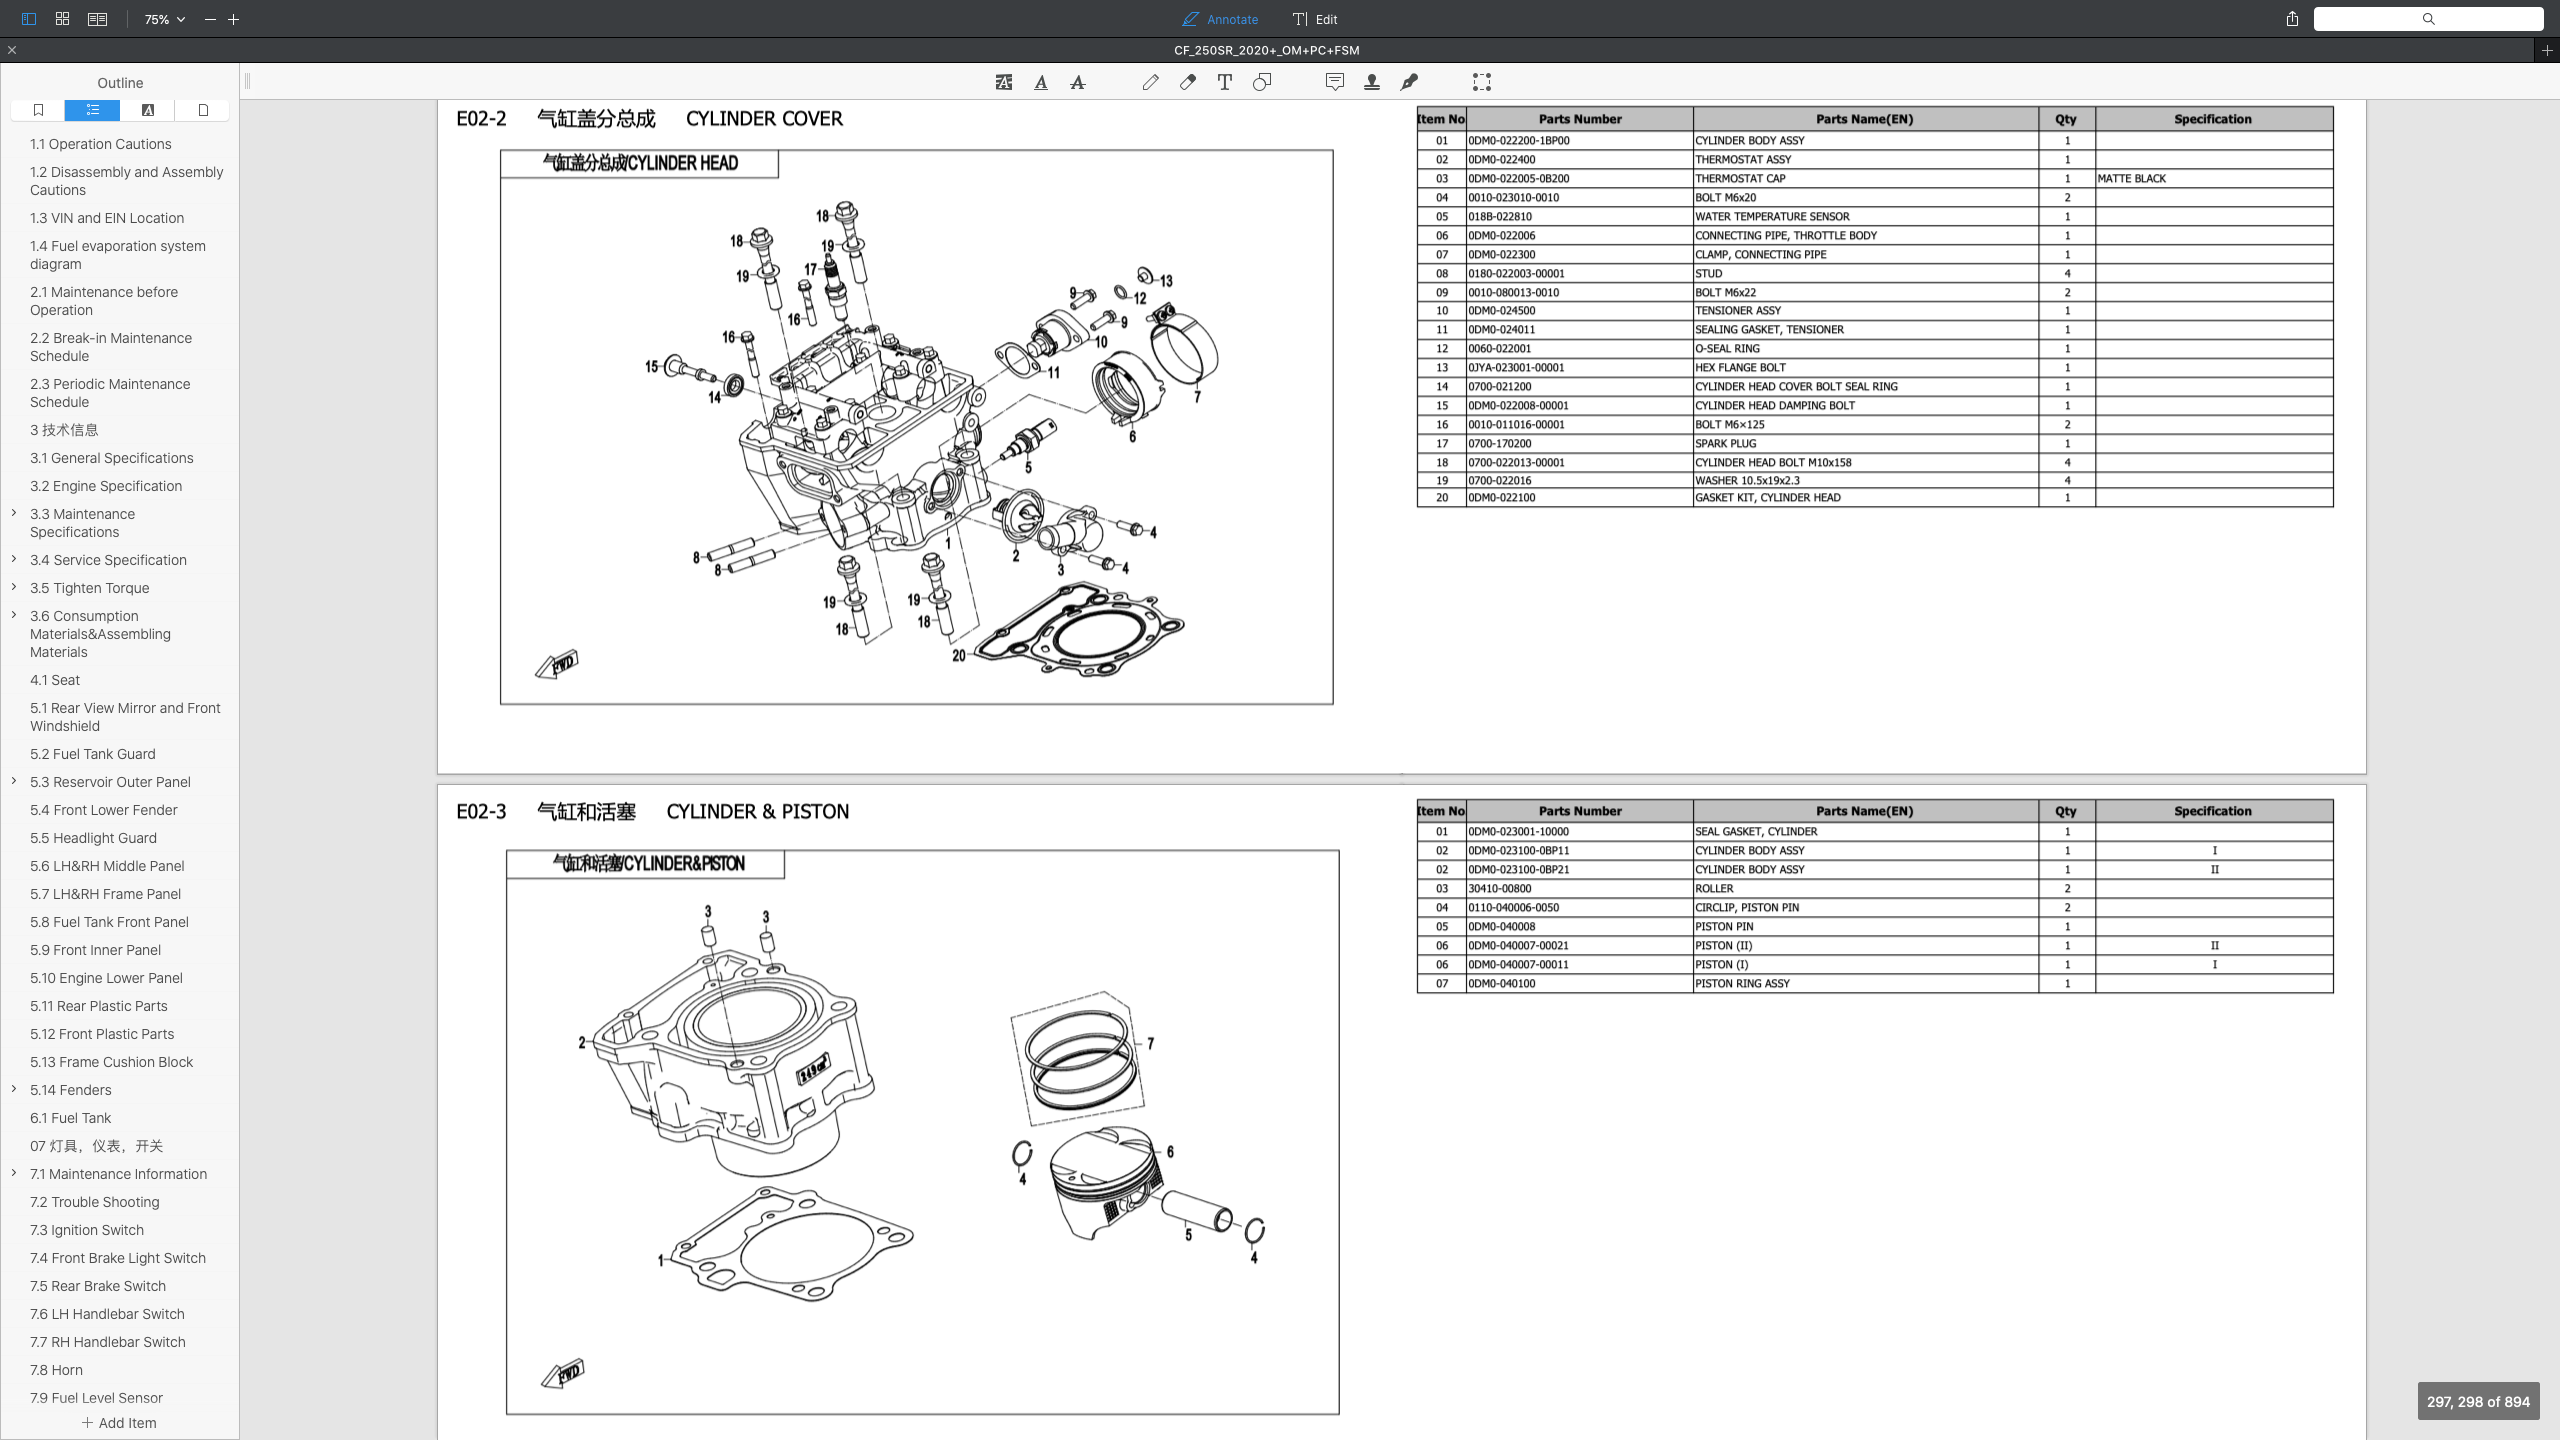Expand 5.3 Reservoir Outer Panel outline item

pos(14,781)
